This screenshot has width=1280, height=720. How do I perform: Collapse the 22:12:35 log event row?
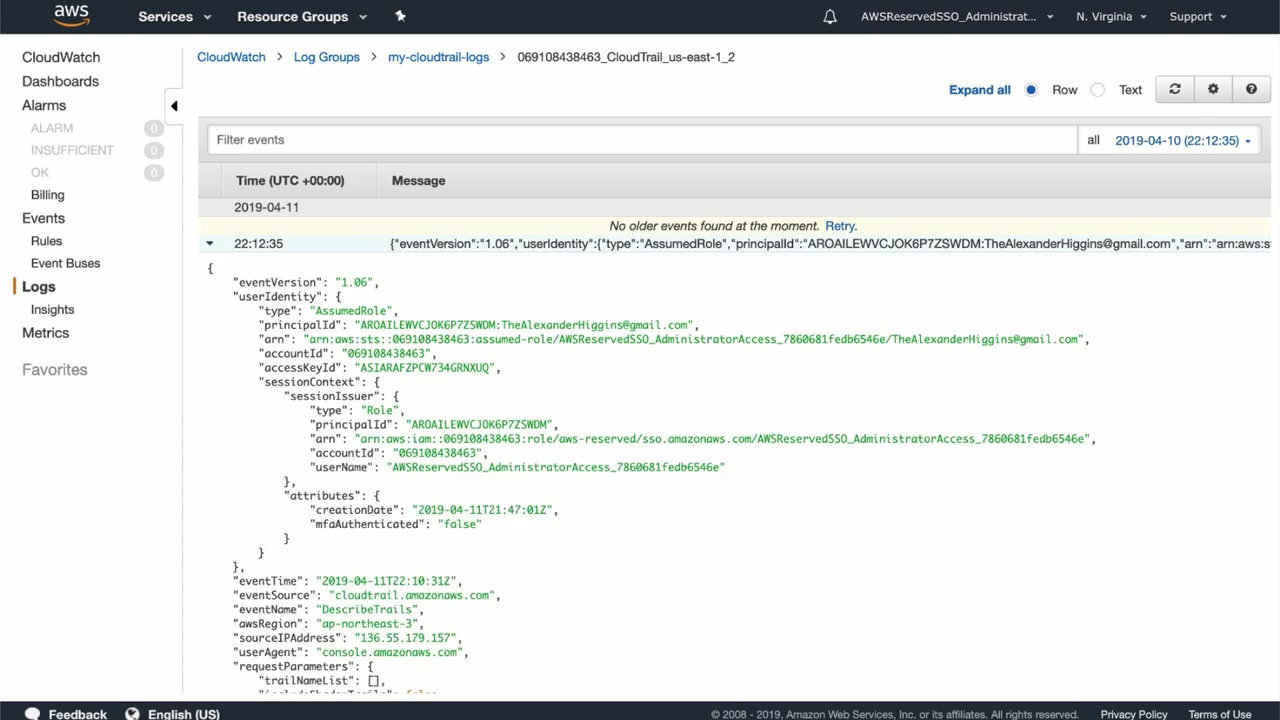210,243
